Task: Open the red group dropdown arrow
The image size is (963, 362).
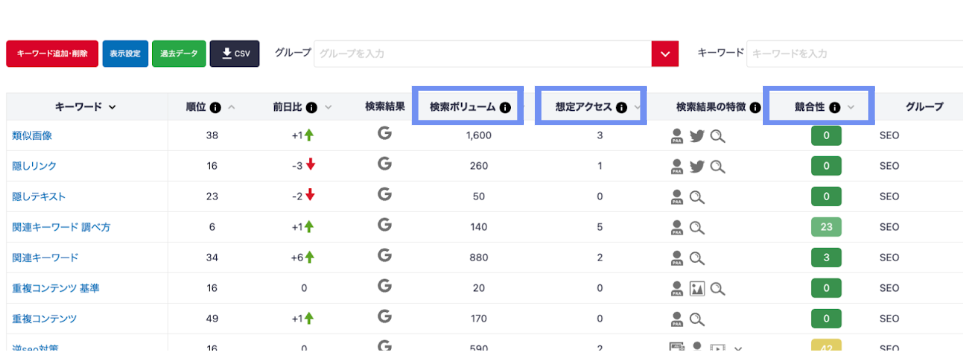Action: pyautogui.click(x=665, y=54)
